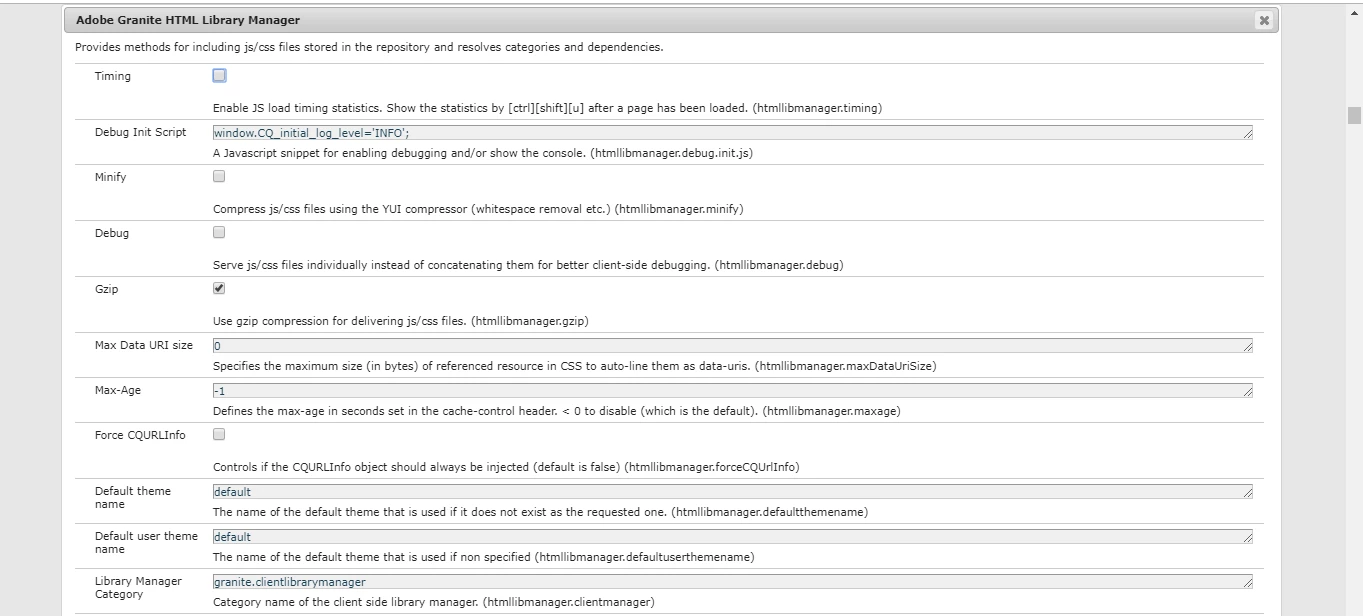
Task: Click the page vertical scrollbar thumb
Action: [x=1354, y=115]
